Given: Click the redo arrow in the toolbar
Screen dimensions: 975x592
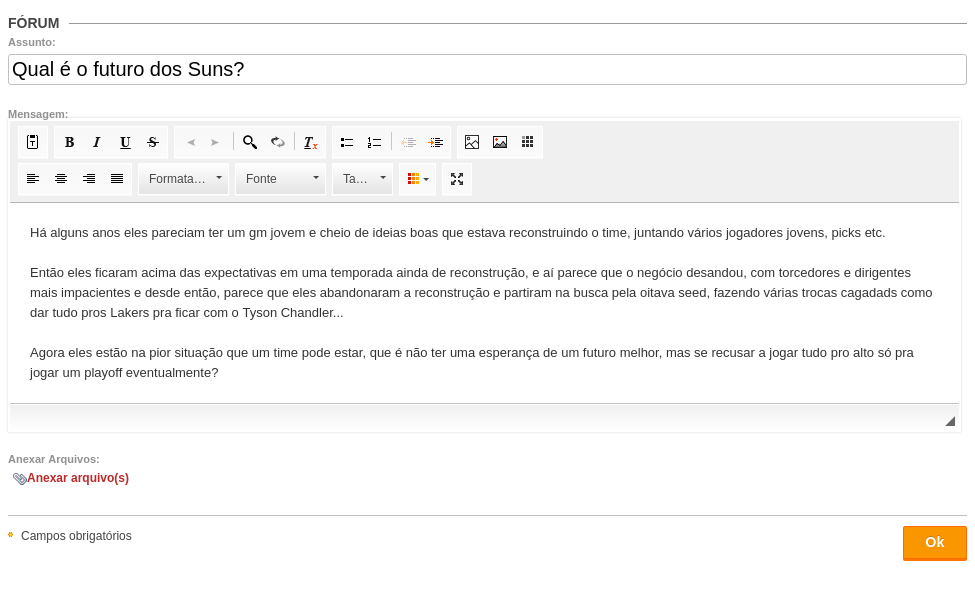Looking at the screenshot, I should coord(215,142).
